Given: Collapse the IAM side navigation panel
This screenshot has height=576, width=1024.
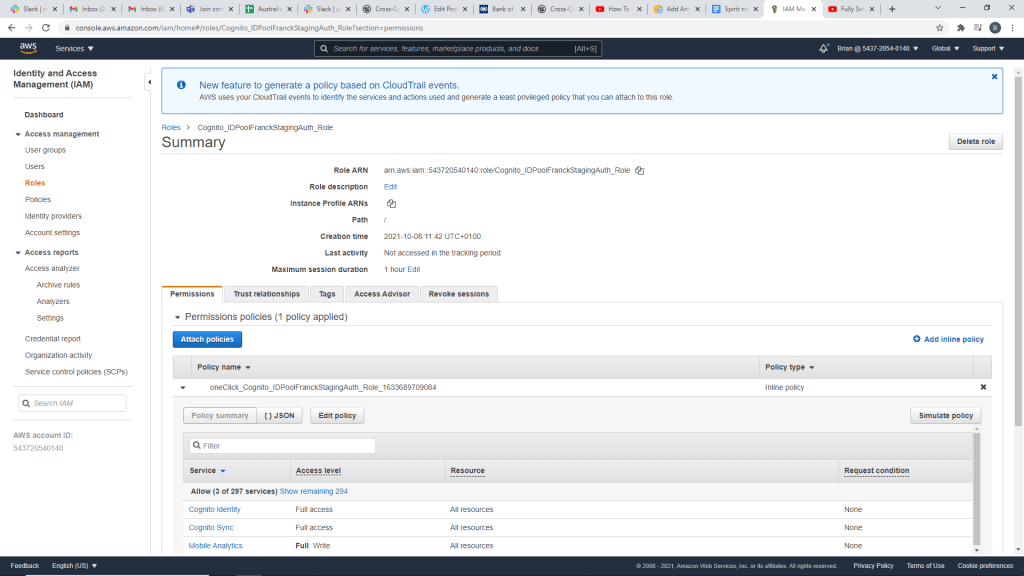Looking at the screenshot, I should click(149, 82).
